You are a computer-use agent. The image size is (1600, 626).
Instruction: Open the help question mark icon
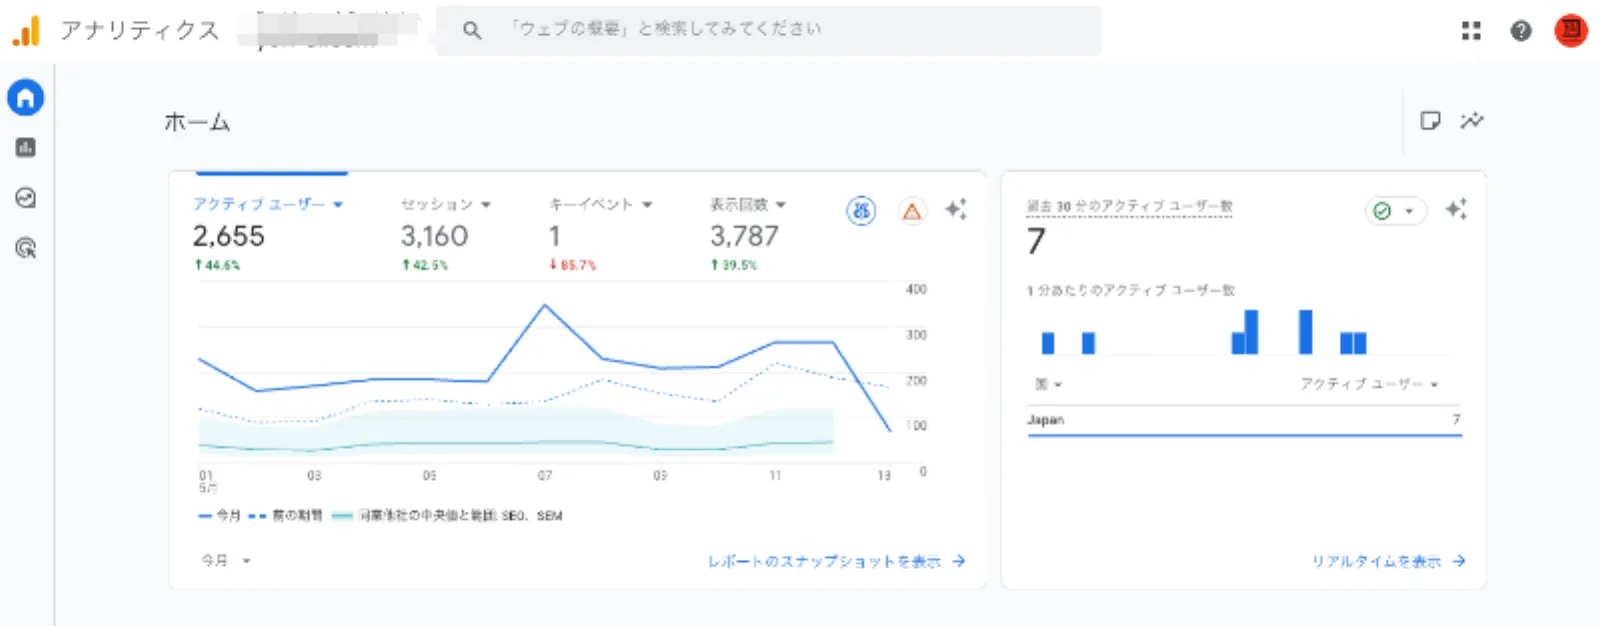coord(1521,31)
